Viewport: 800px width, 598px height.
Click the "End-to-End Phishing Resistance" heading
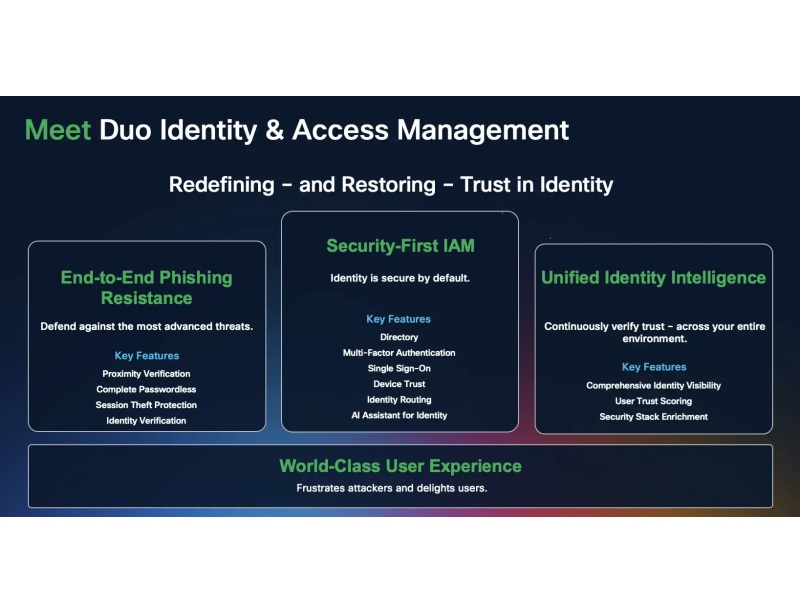[146, 288]
